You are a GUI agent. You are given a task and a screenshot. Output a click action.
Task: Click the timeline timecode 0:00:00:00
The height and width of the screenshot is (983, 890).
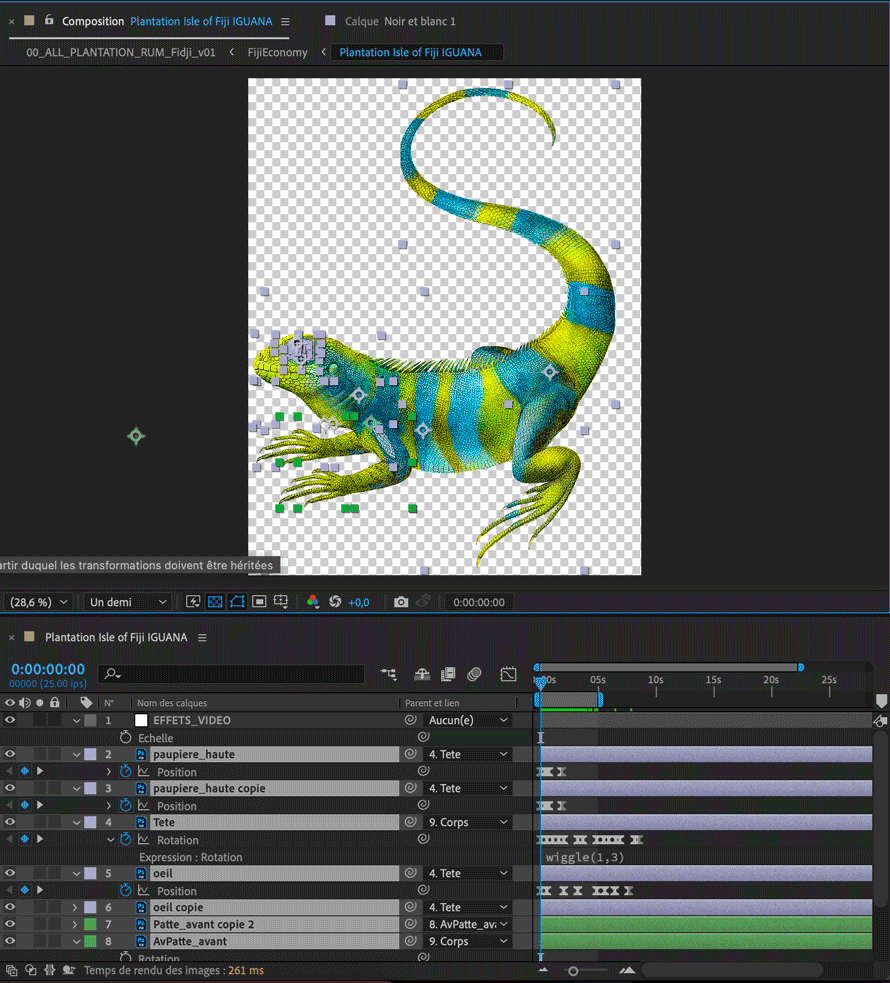(x=48, y=669)
